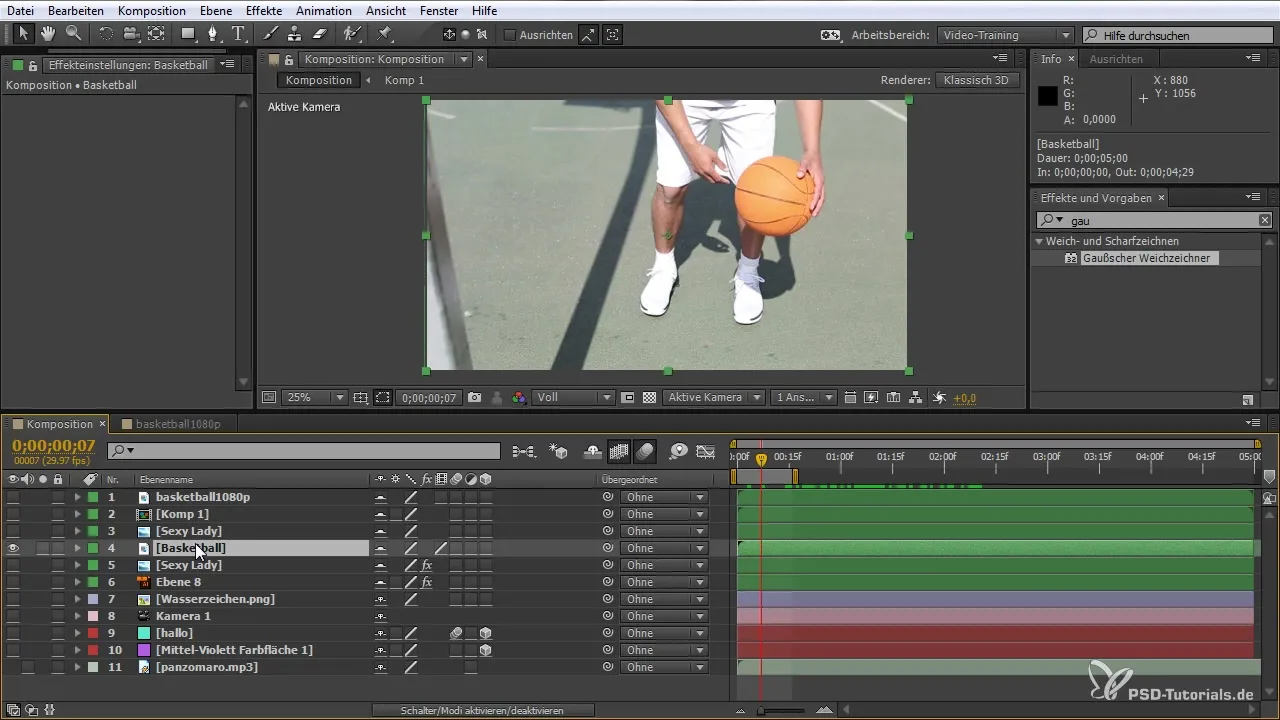Select the Pan Behind anchor point tool
1280x720 pixels.
156,34
